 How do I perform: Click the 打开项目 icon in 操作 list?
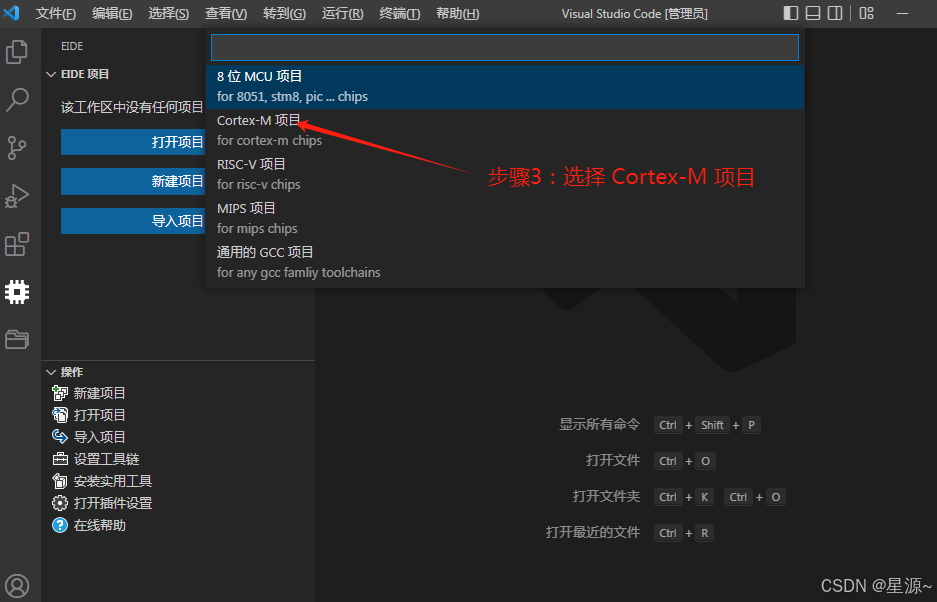coord(60,415)
